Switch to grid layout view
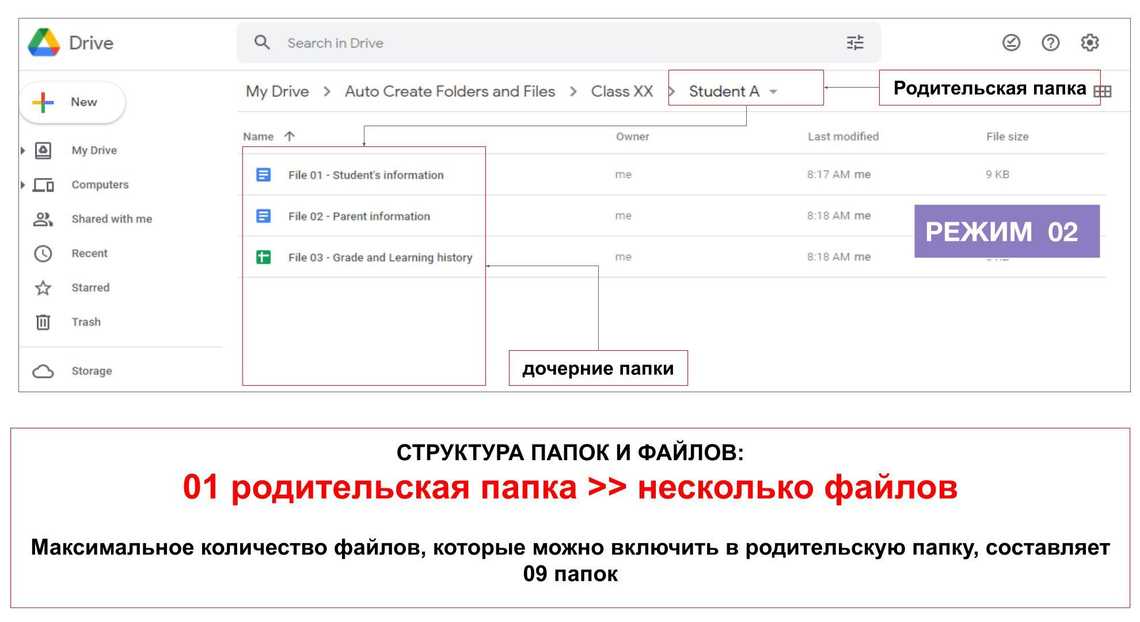The height and width of the screenshot is (622, 1140). pos(1102,91)
